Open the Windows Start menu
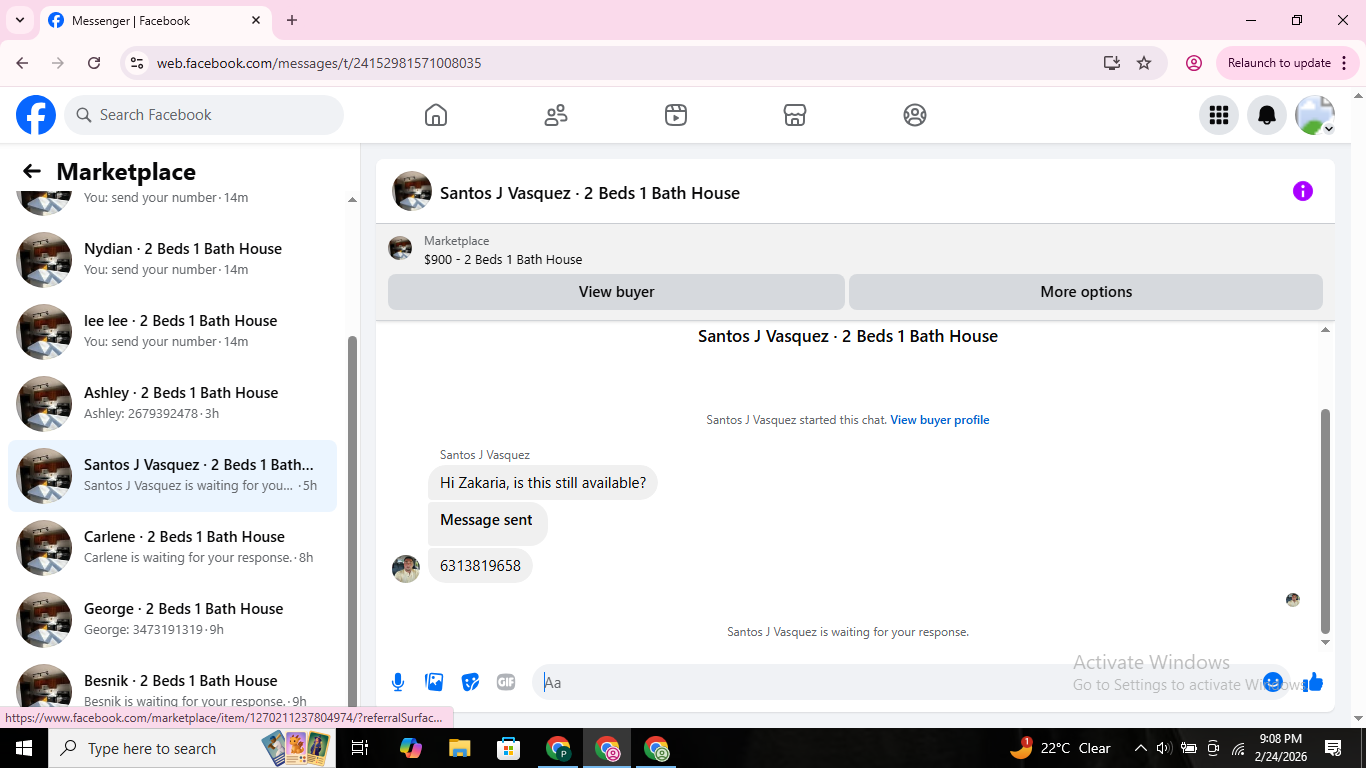Image resolution: width=1366 pixels, height=768 pixels. [x=24, y=748]
